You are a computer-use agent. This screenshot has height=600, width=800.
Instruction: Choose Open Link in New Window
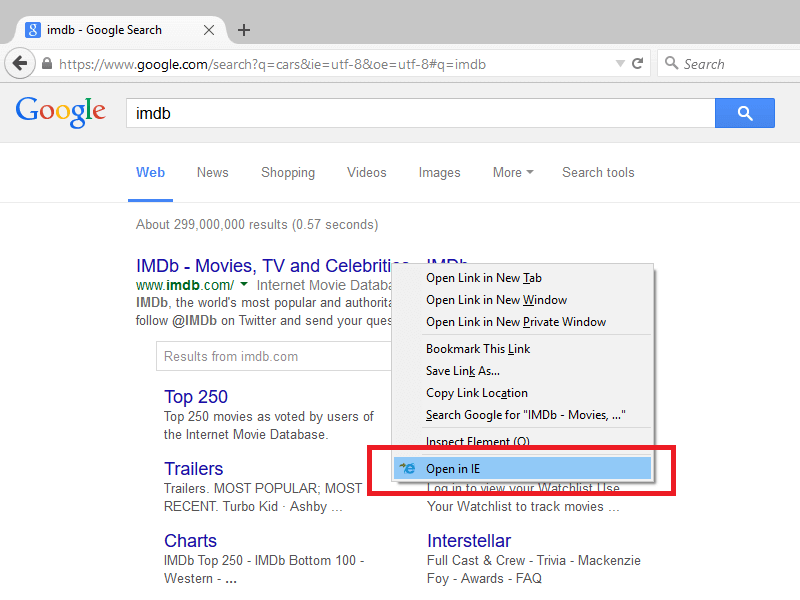click(x=523, y=300)
